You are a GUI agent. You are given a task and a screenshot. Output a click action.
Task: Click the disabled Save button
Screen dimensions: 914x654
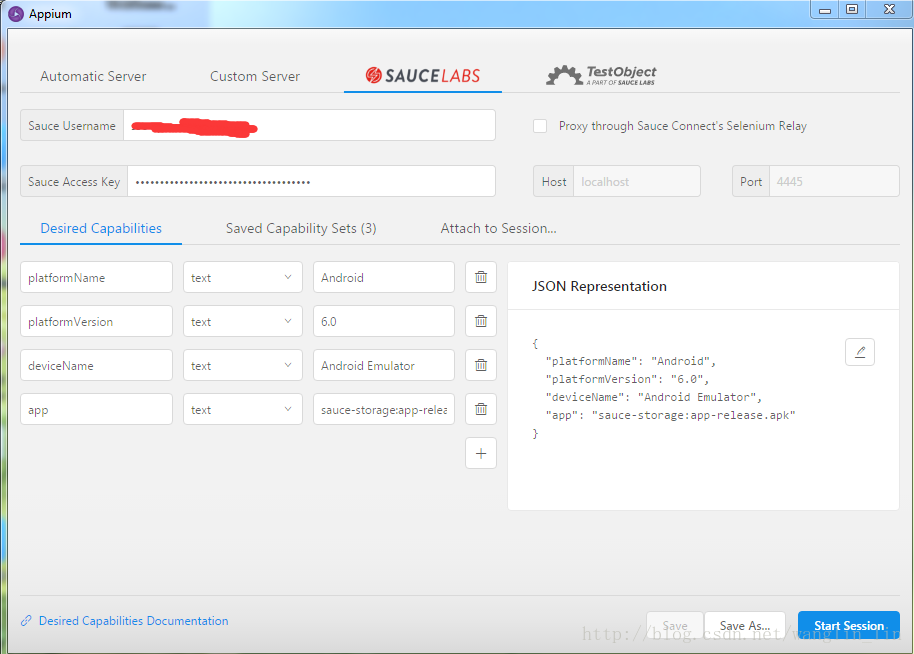tap(675, 625)
